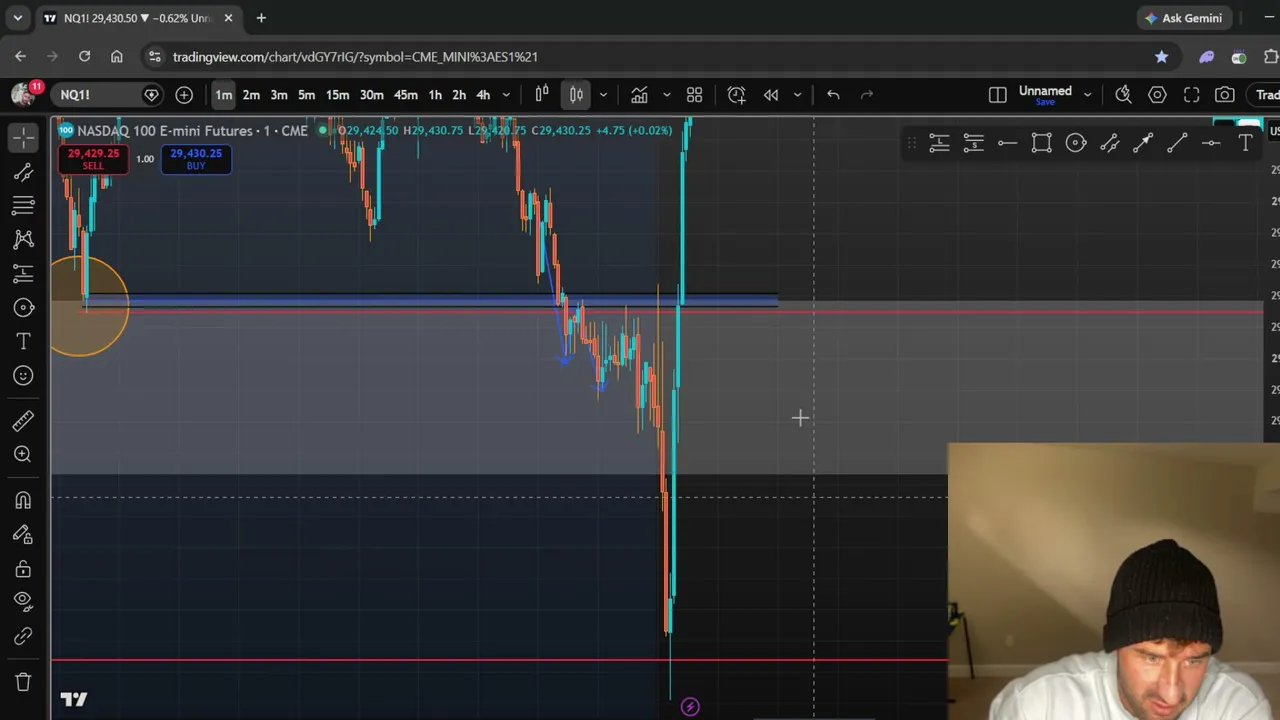Screen dimensions: 1280x720
Task: Toggle fullscreen mode
Action: (x=1192, y=95)
